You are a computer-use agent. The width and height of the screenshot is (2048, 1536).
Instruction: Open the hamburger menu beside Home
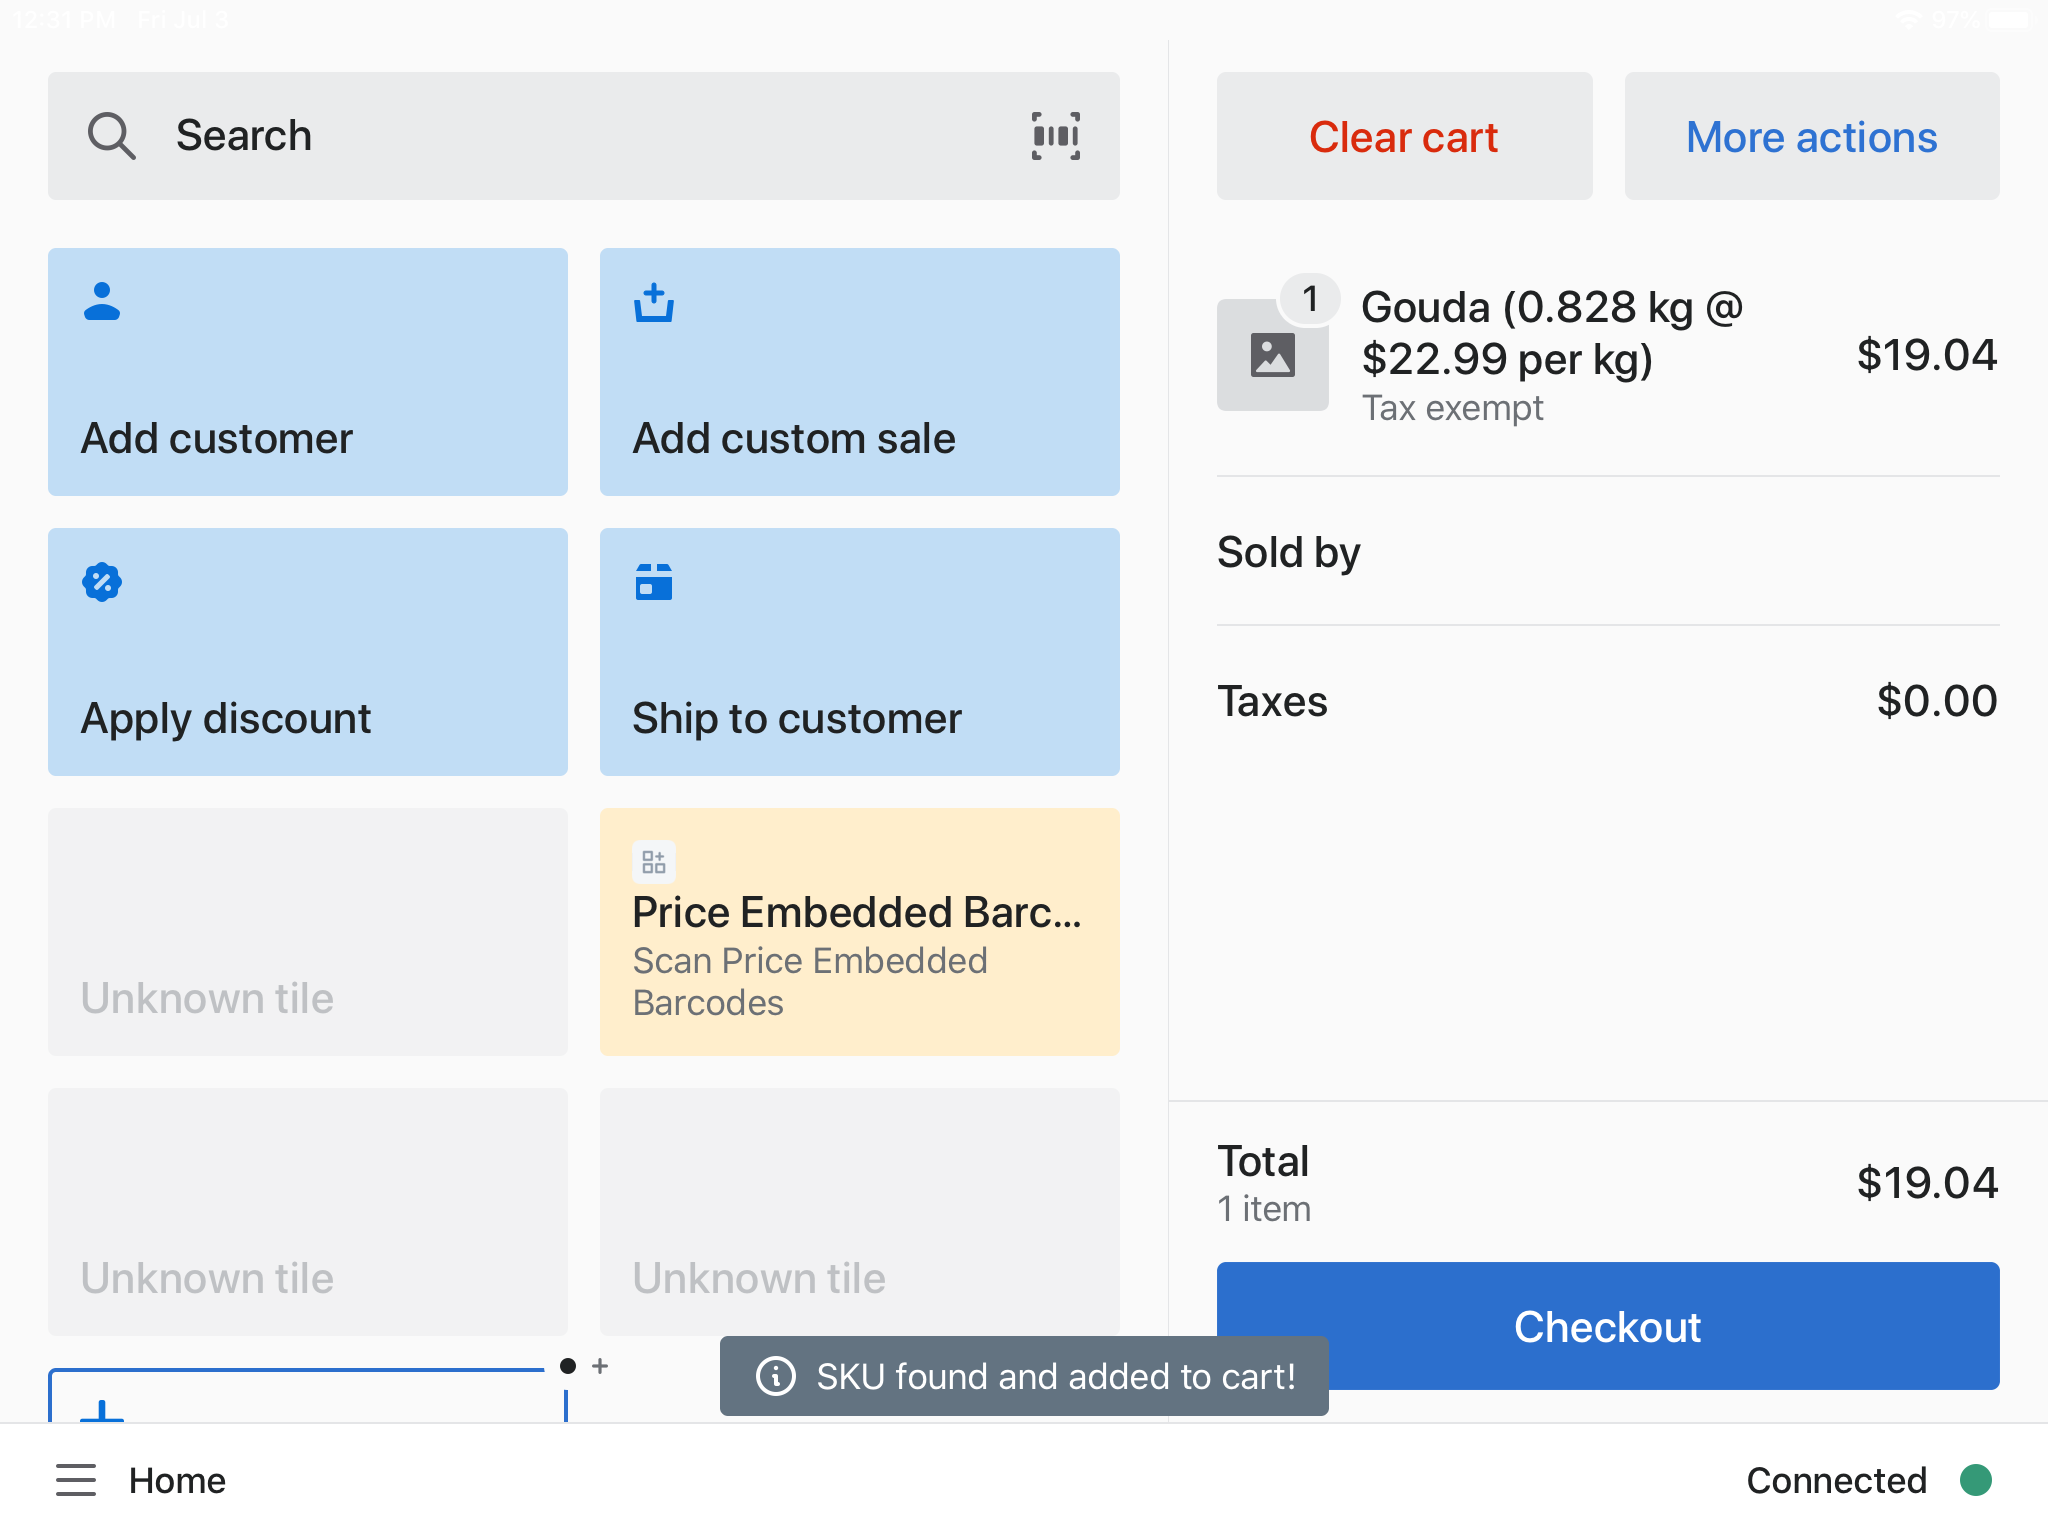76,1480
